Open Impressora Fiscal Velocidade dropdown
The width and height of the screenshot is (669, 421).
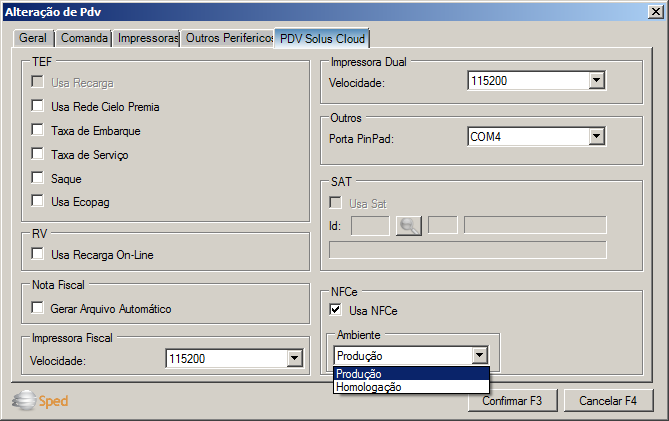coord(294,359)
